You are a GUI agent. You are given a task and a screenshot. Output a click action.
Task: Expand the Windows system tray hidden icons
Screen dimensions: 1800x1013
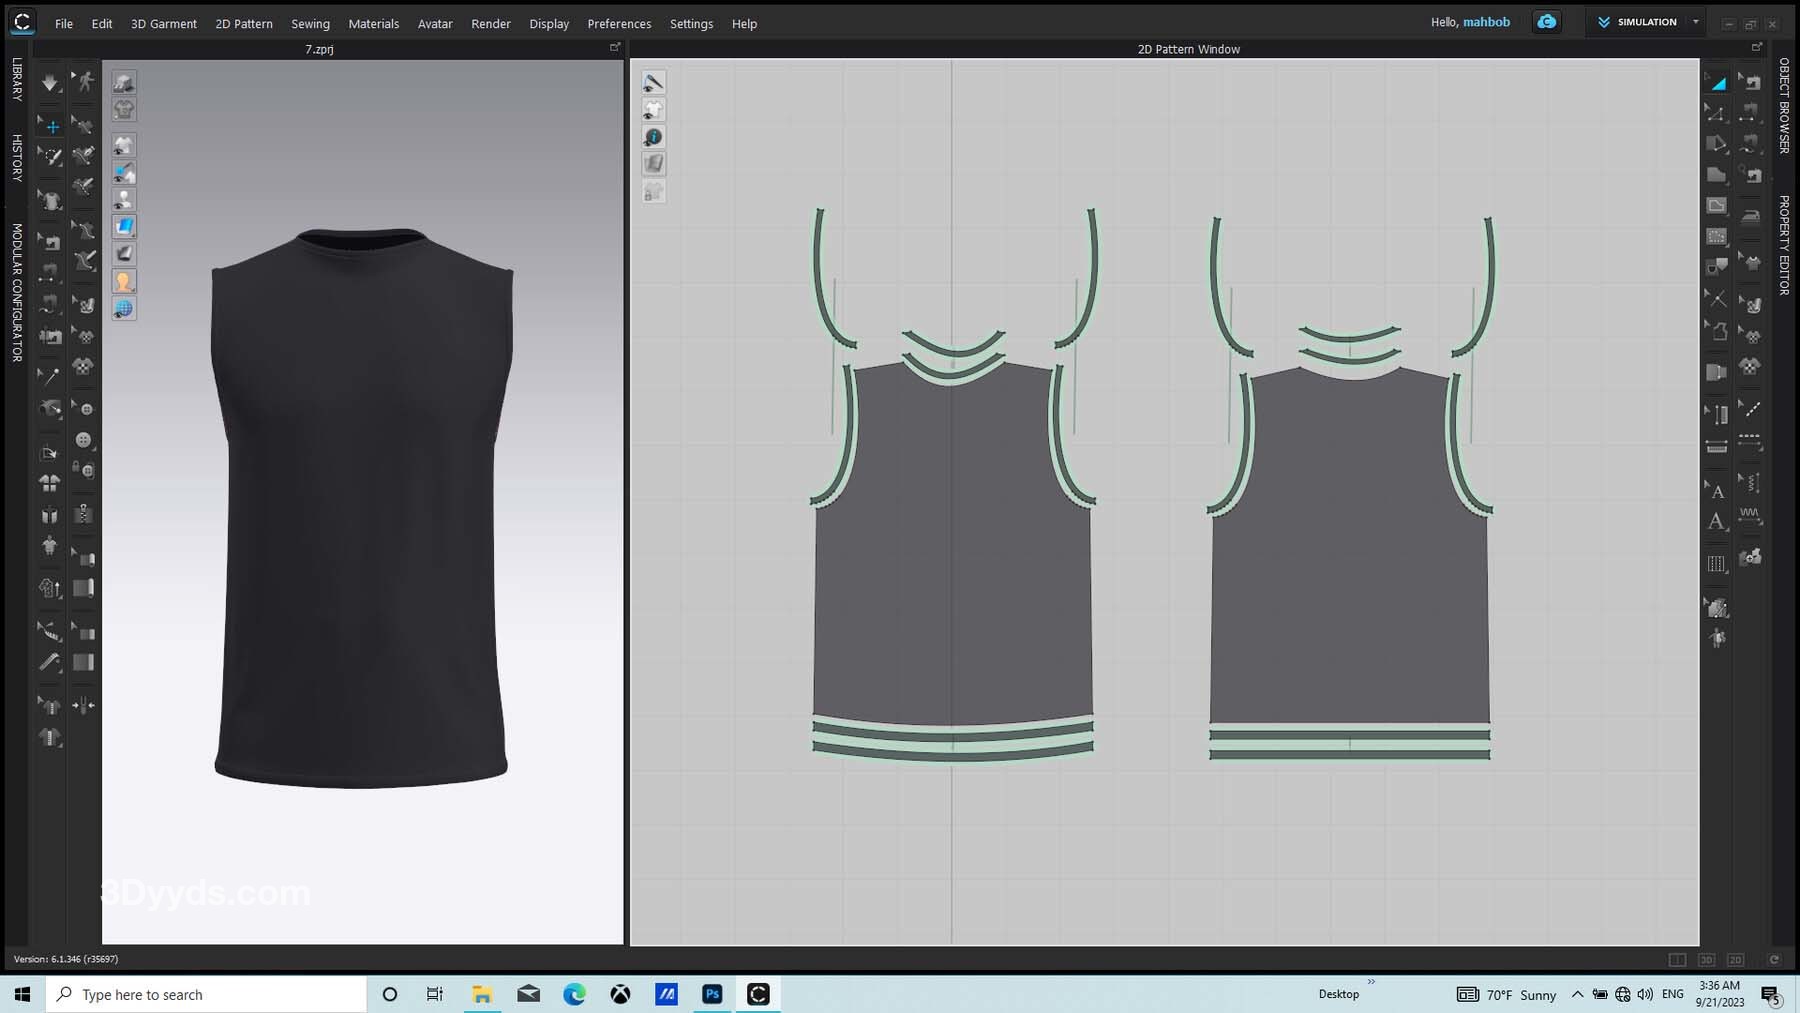pos(1577,994)
